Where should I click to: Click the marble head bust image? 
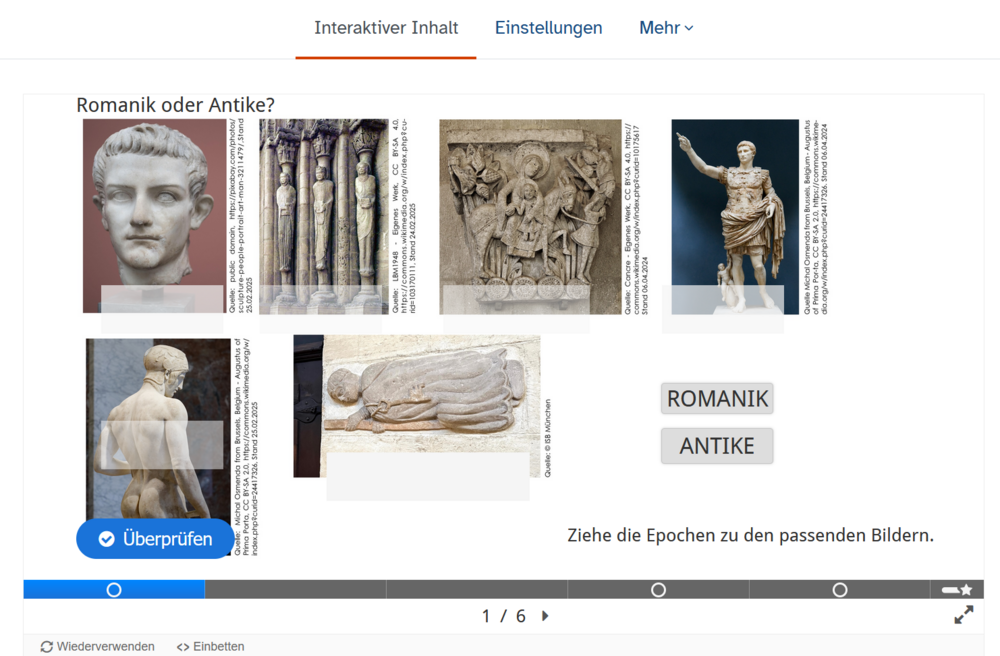[x=155, y=215]
